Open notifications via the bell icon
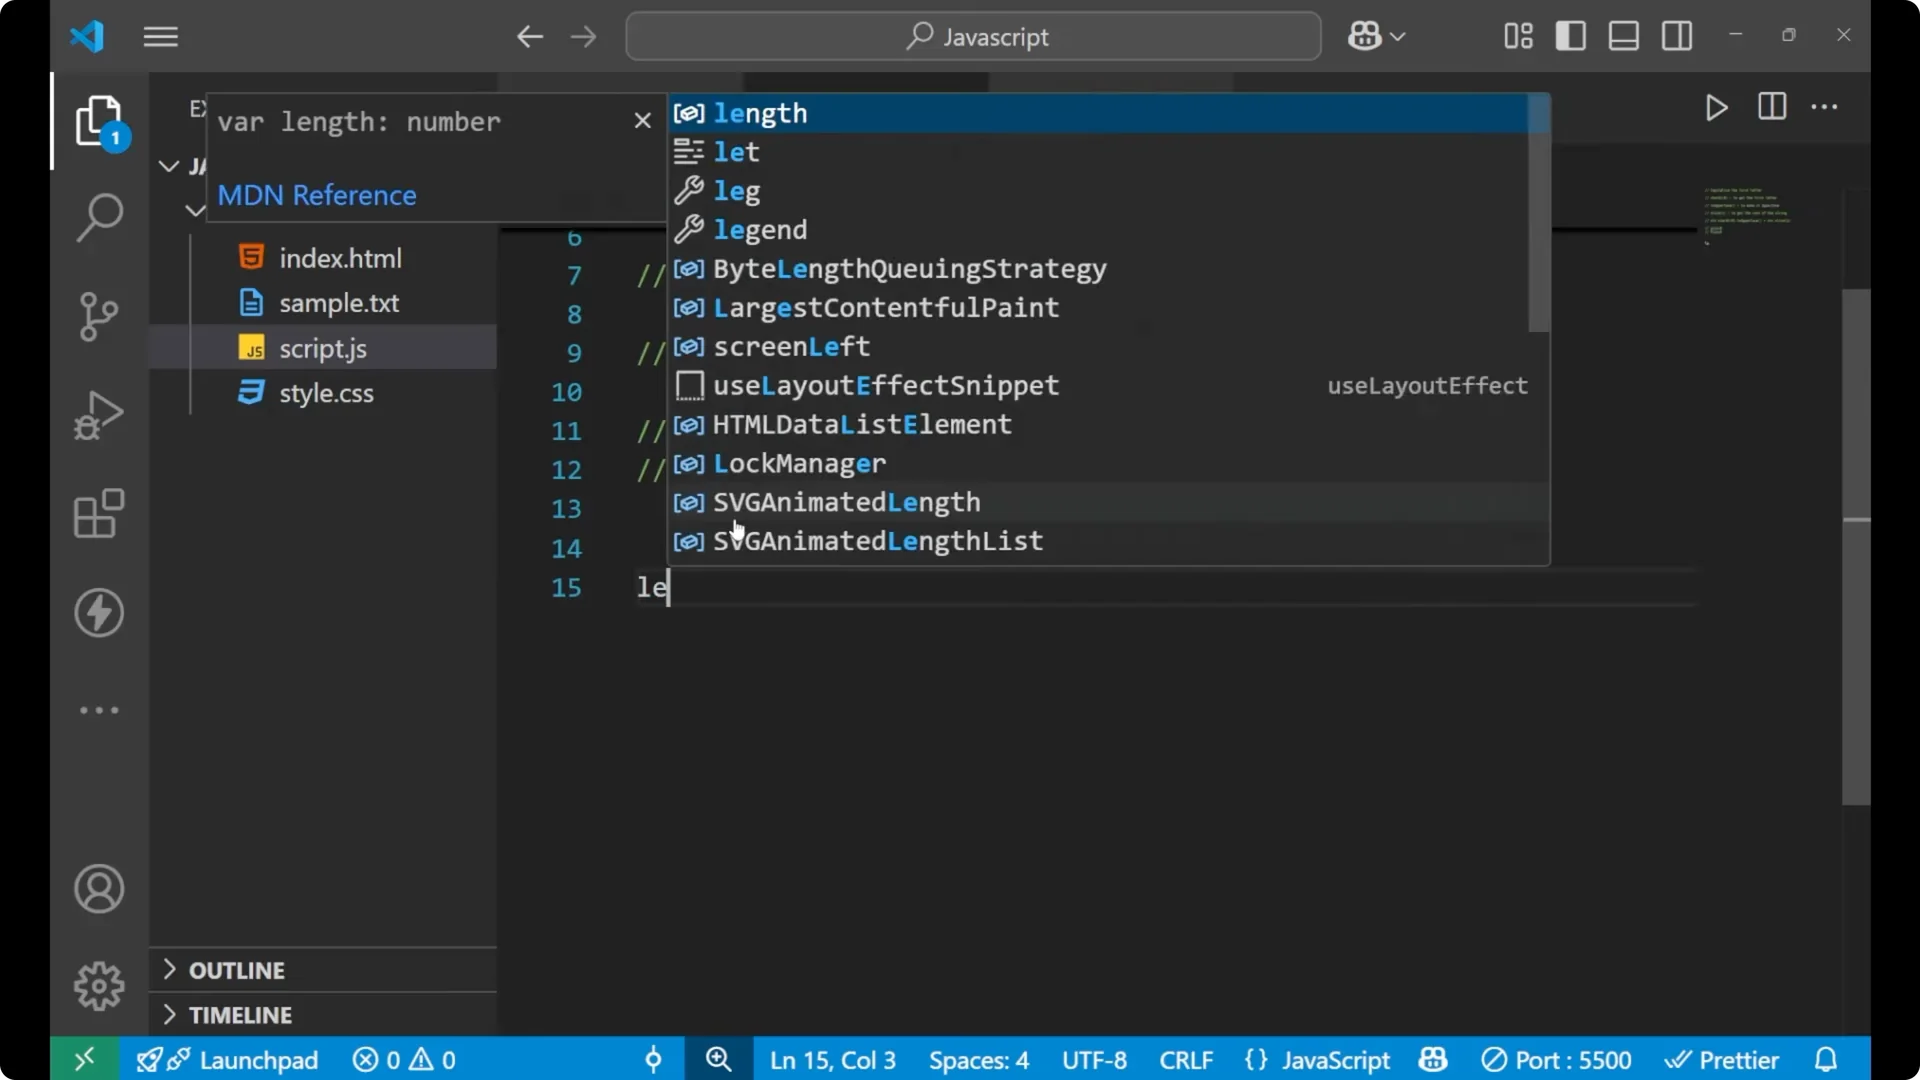 (x=1826, y=1059)
